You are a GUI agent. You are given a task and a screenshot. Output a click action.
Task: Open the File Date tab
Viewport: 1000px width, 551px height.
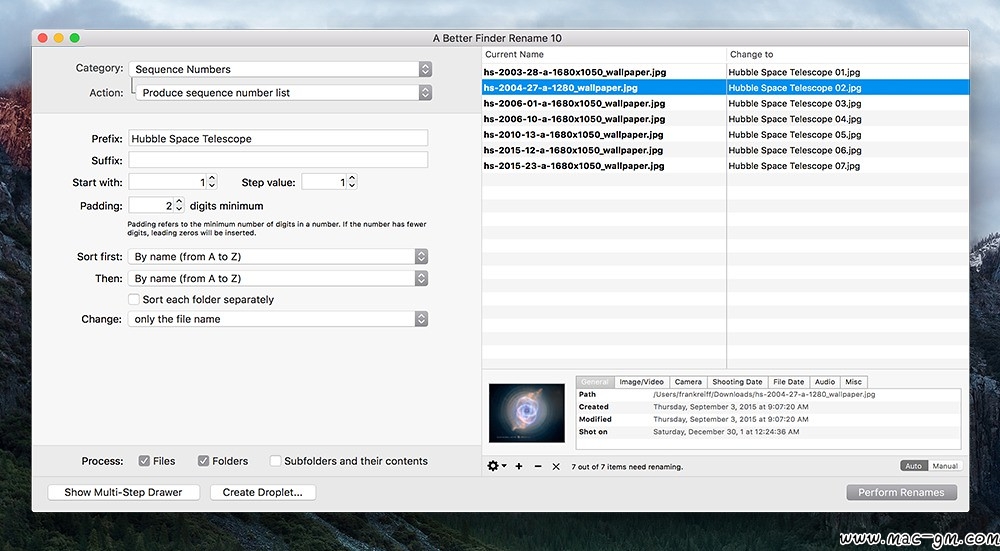point(789,382)
